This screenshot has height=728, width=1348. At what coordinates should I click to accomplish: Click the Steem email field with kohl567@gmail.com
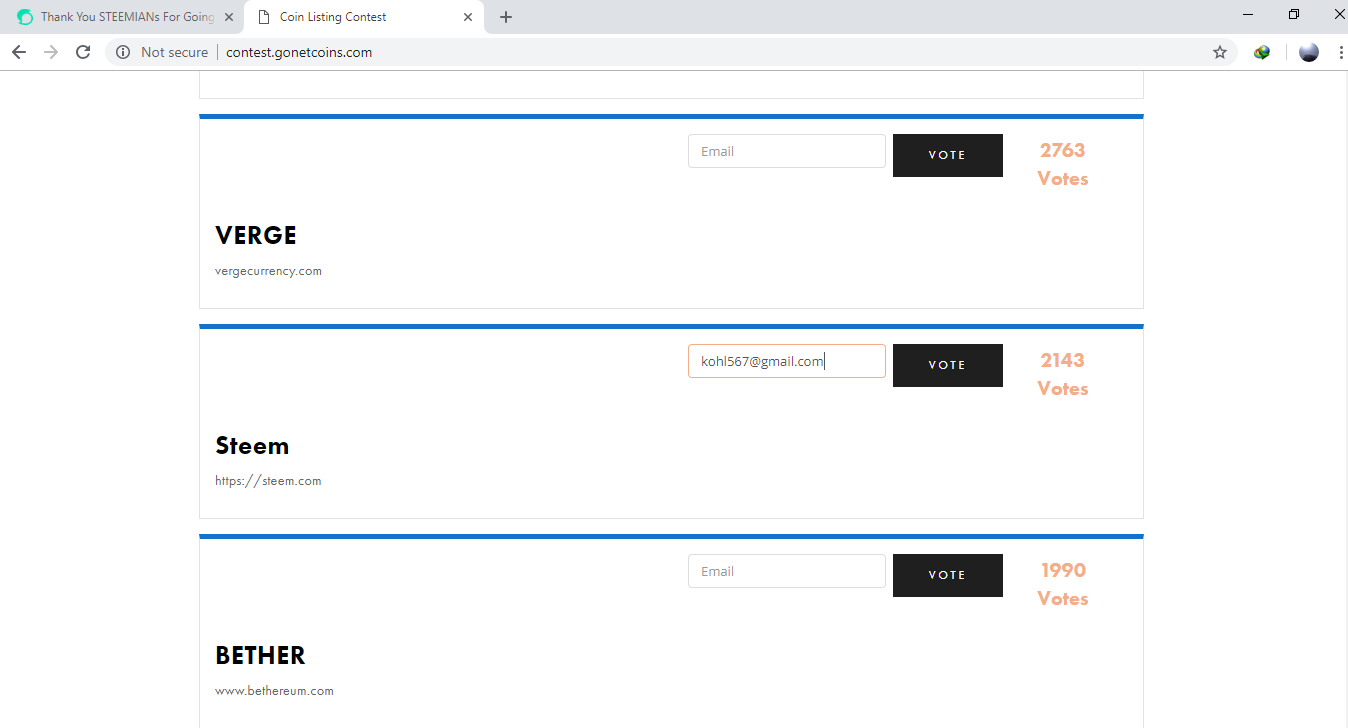click(x=787, y=361)
